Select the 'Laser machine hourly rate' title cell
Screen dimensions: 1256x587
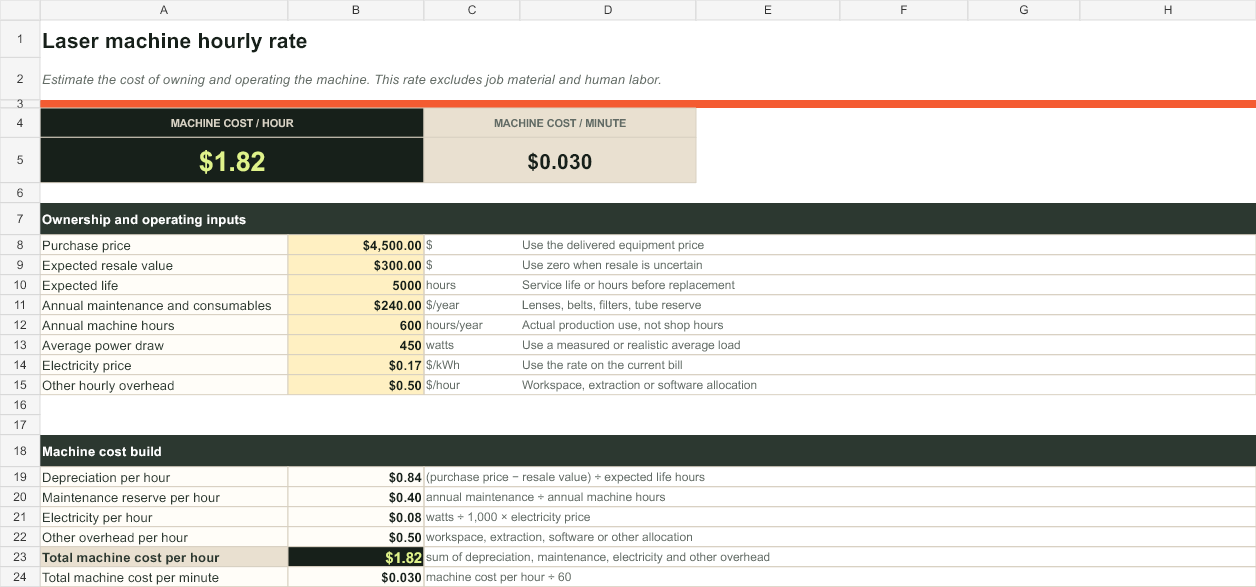point(174,42)
